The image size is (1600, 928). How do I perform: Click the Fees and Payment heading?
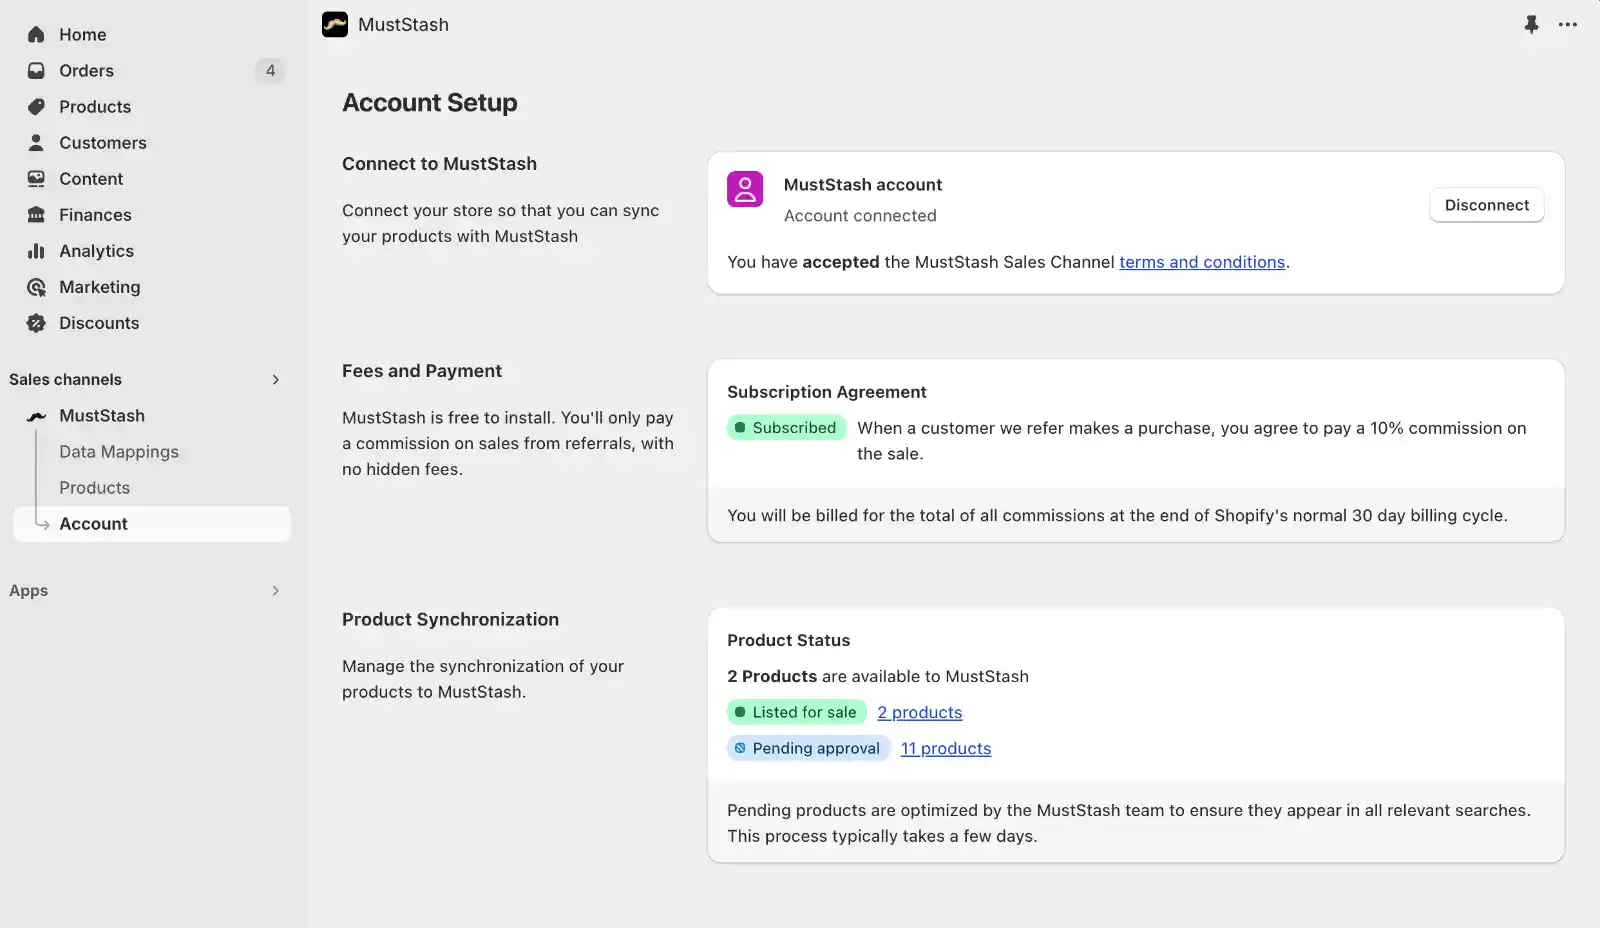click(x=422, y=371)
